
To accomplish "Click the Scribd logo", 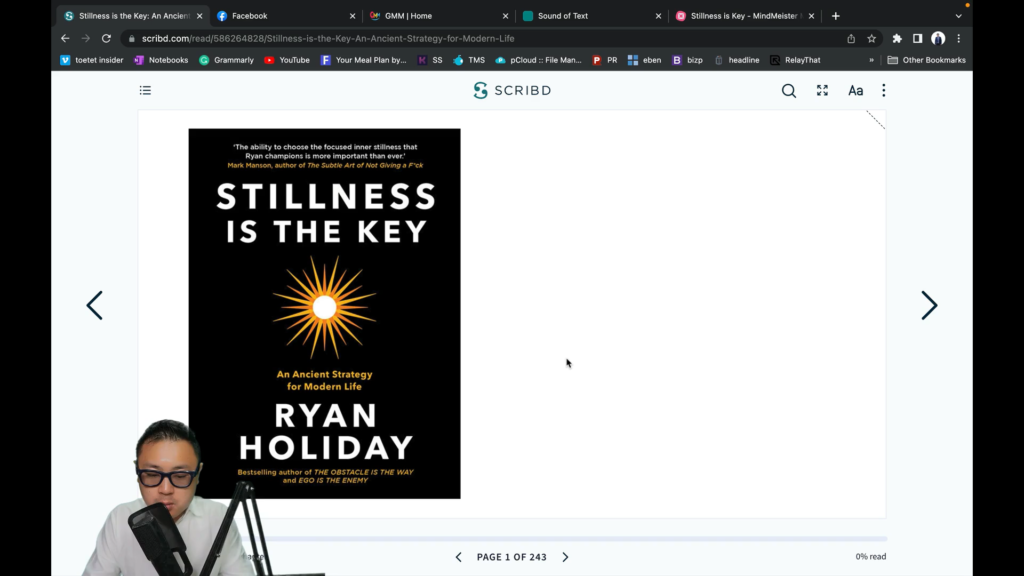I will (x=512, y=90).
